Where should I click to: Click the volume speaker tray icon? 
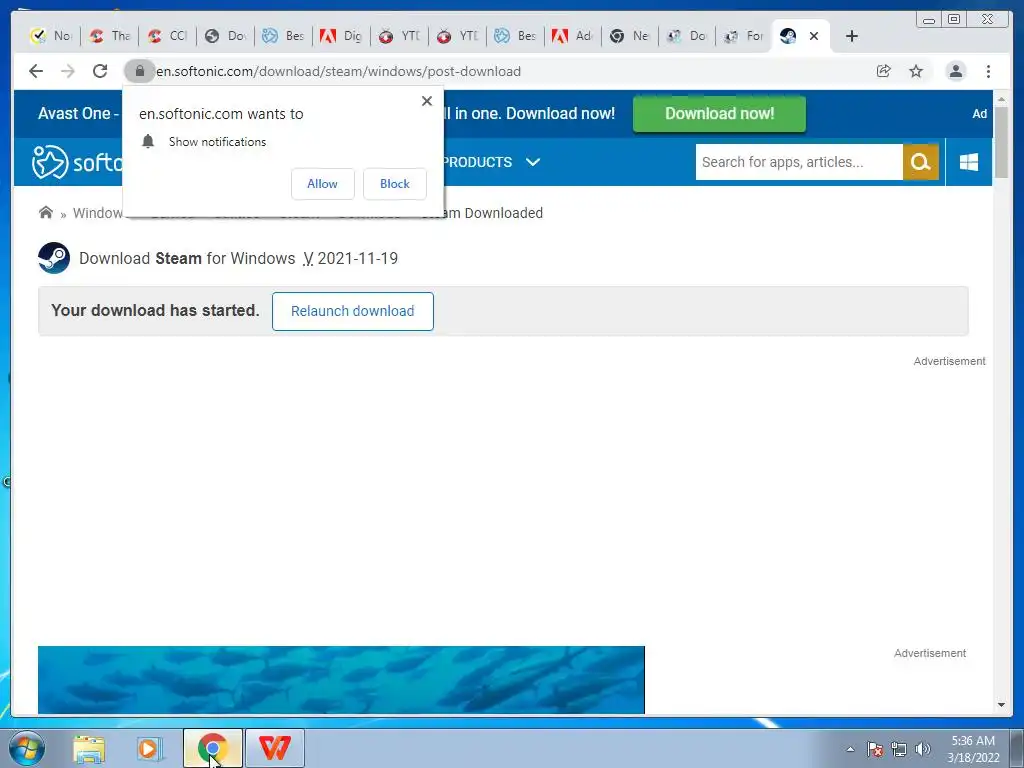(x=923, y=749)
